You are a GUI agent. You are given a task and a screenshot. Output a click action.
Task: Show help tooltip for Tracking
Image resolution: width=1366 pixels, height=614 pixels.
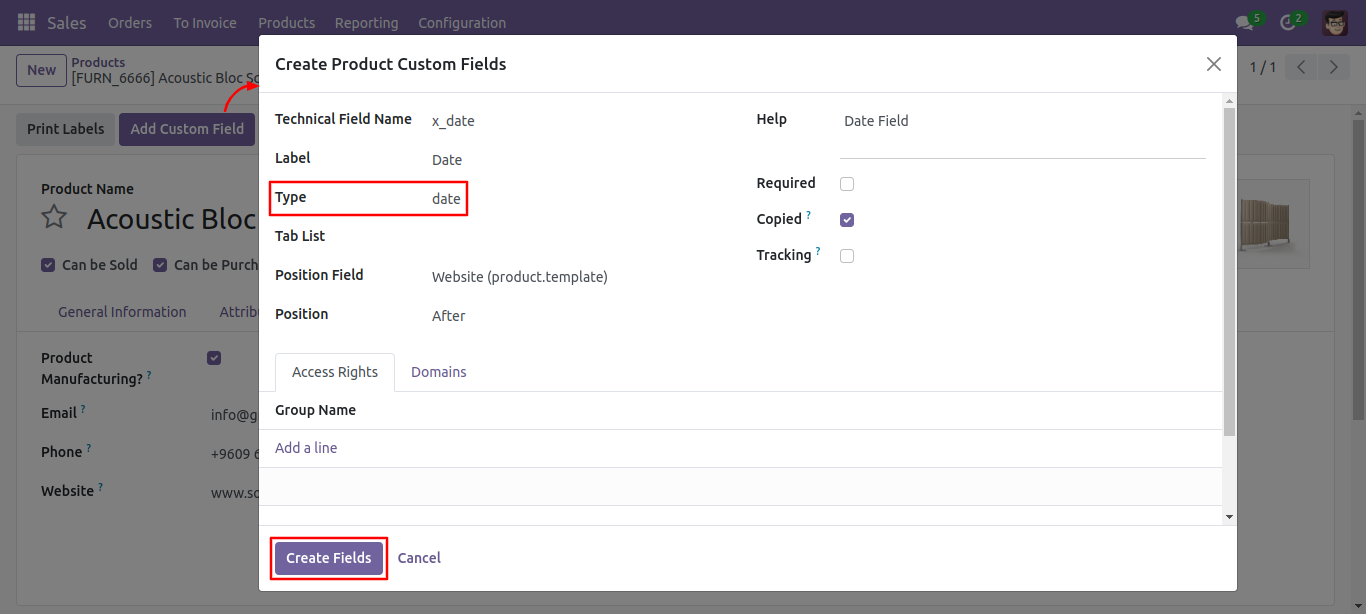click(818, 251)
